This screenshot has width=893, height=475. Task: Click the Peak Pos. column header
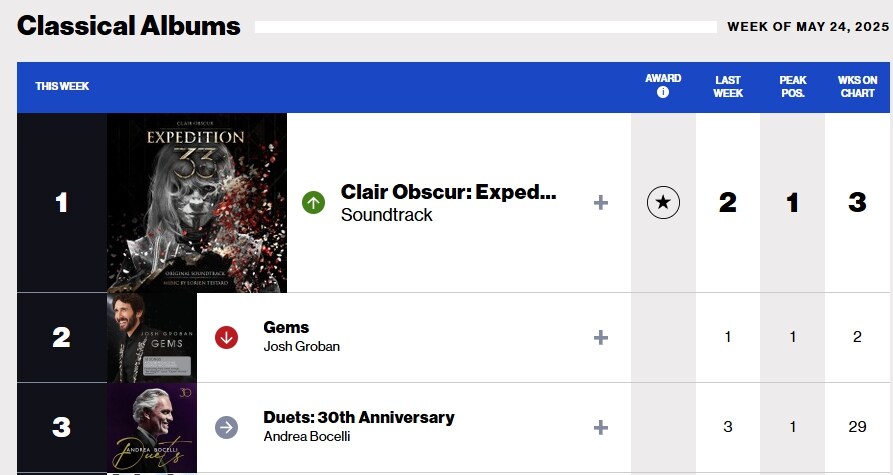pos(793,86)
